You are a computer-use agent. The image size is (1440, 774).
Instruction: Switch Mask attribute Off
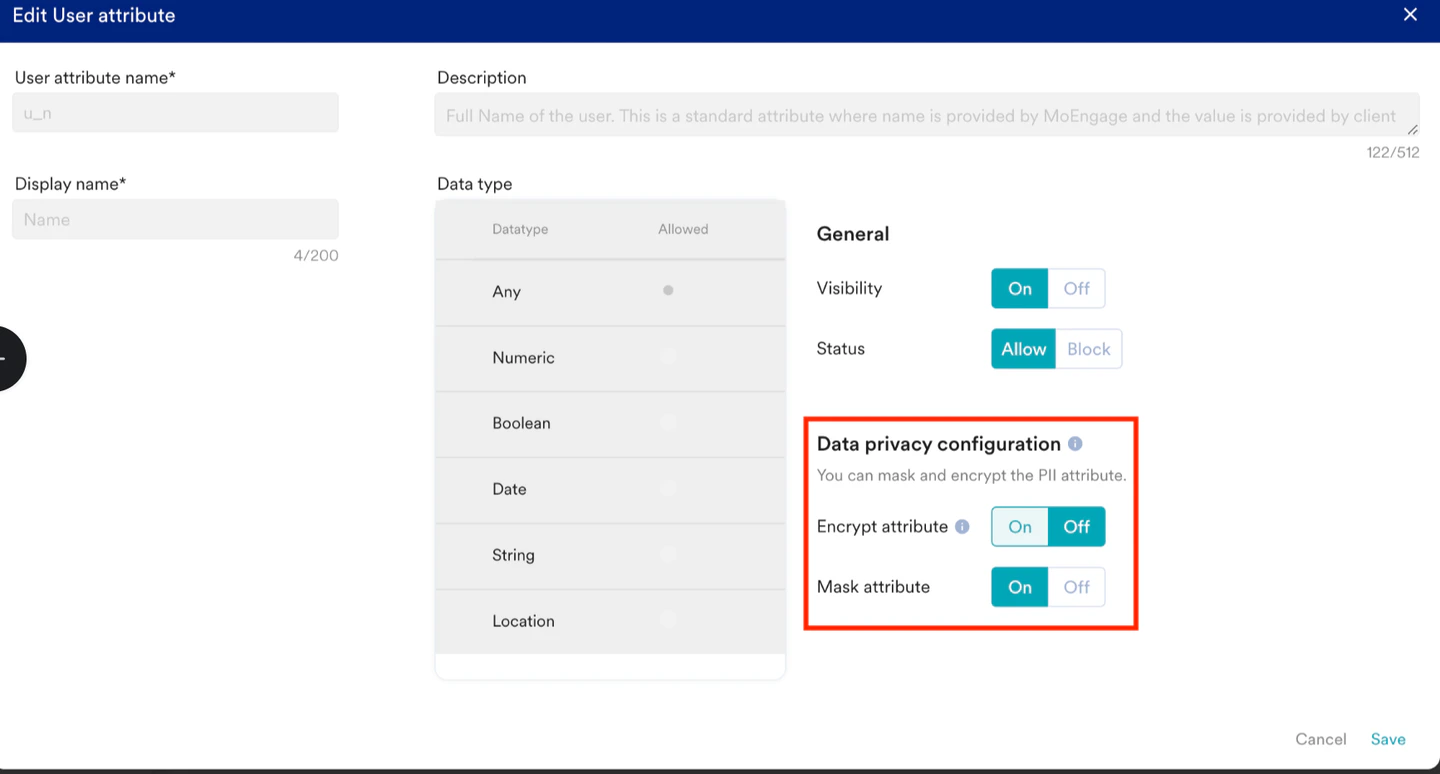(1076, 587)
